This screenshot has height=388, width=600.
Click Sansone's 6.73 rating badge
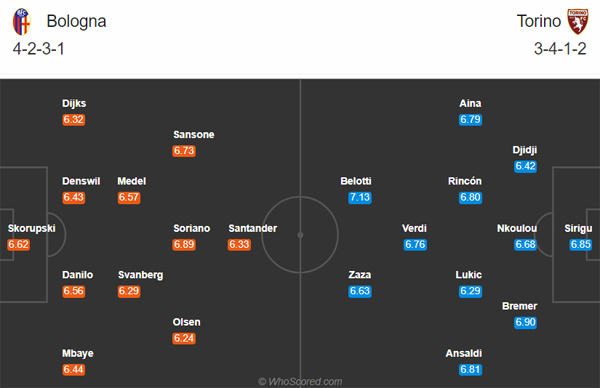point(184,151)
